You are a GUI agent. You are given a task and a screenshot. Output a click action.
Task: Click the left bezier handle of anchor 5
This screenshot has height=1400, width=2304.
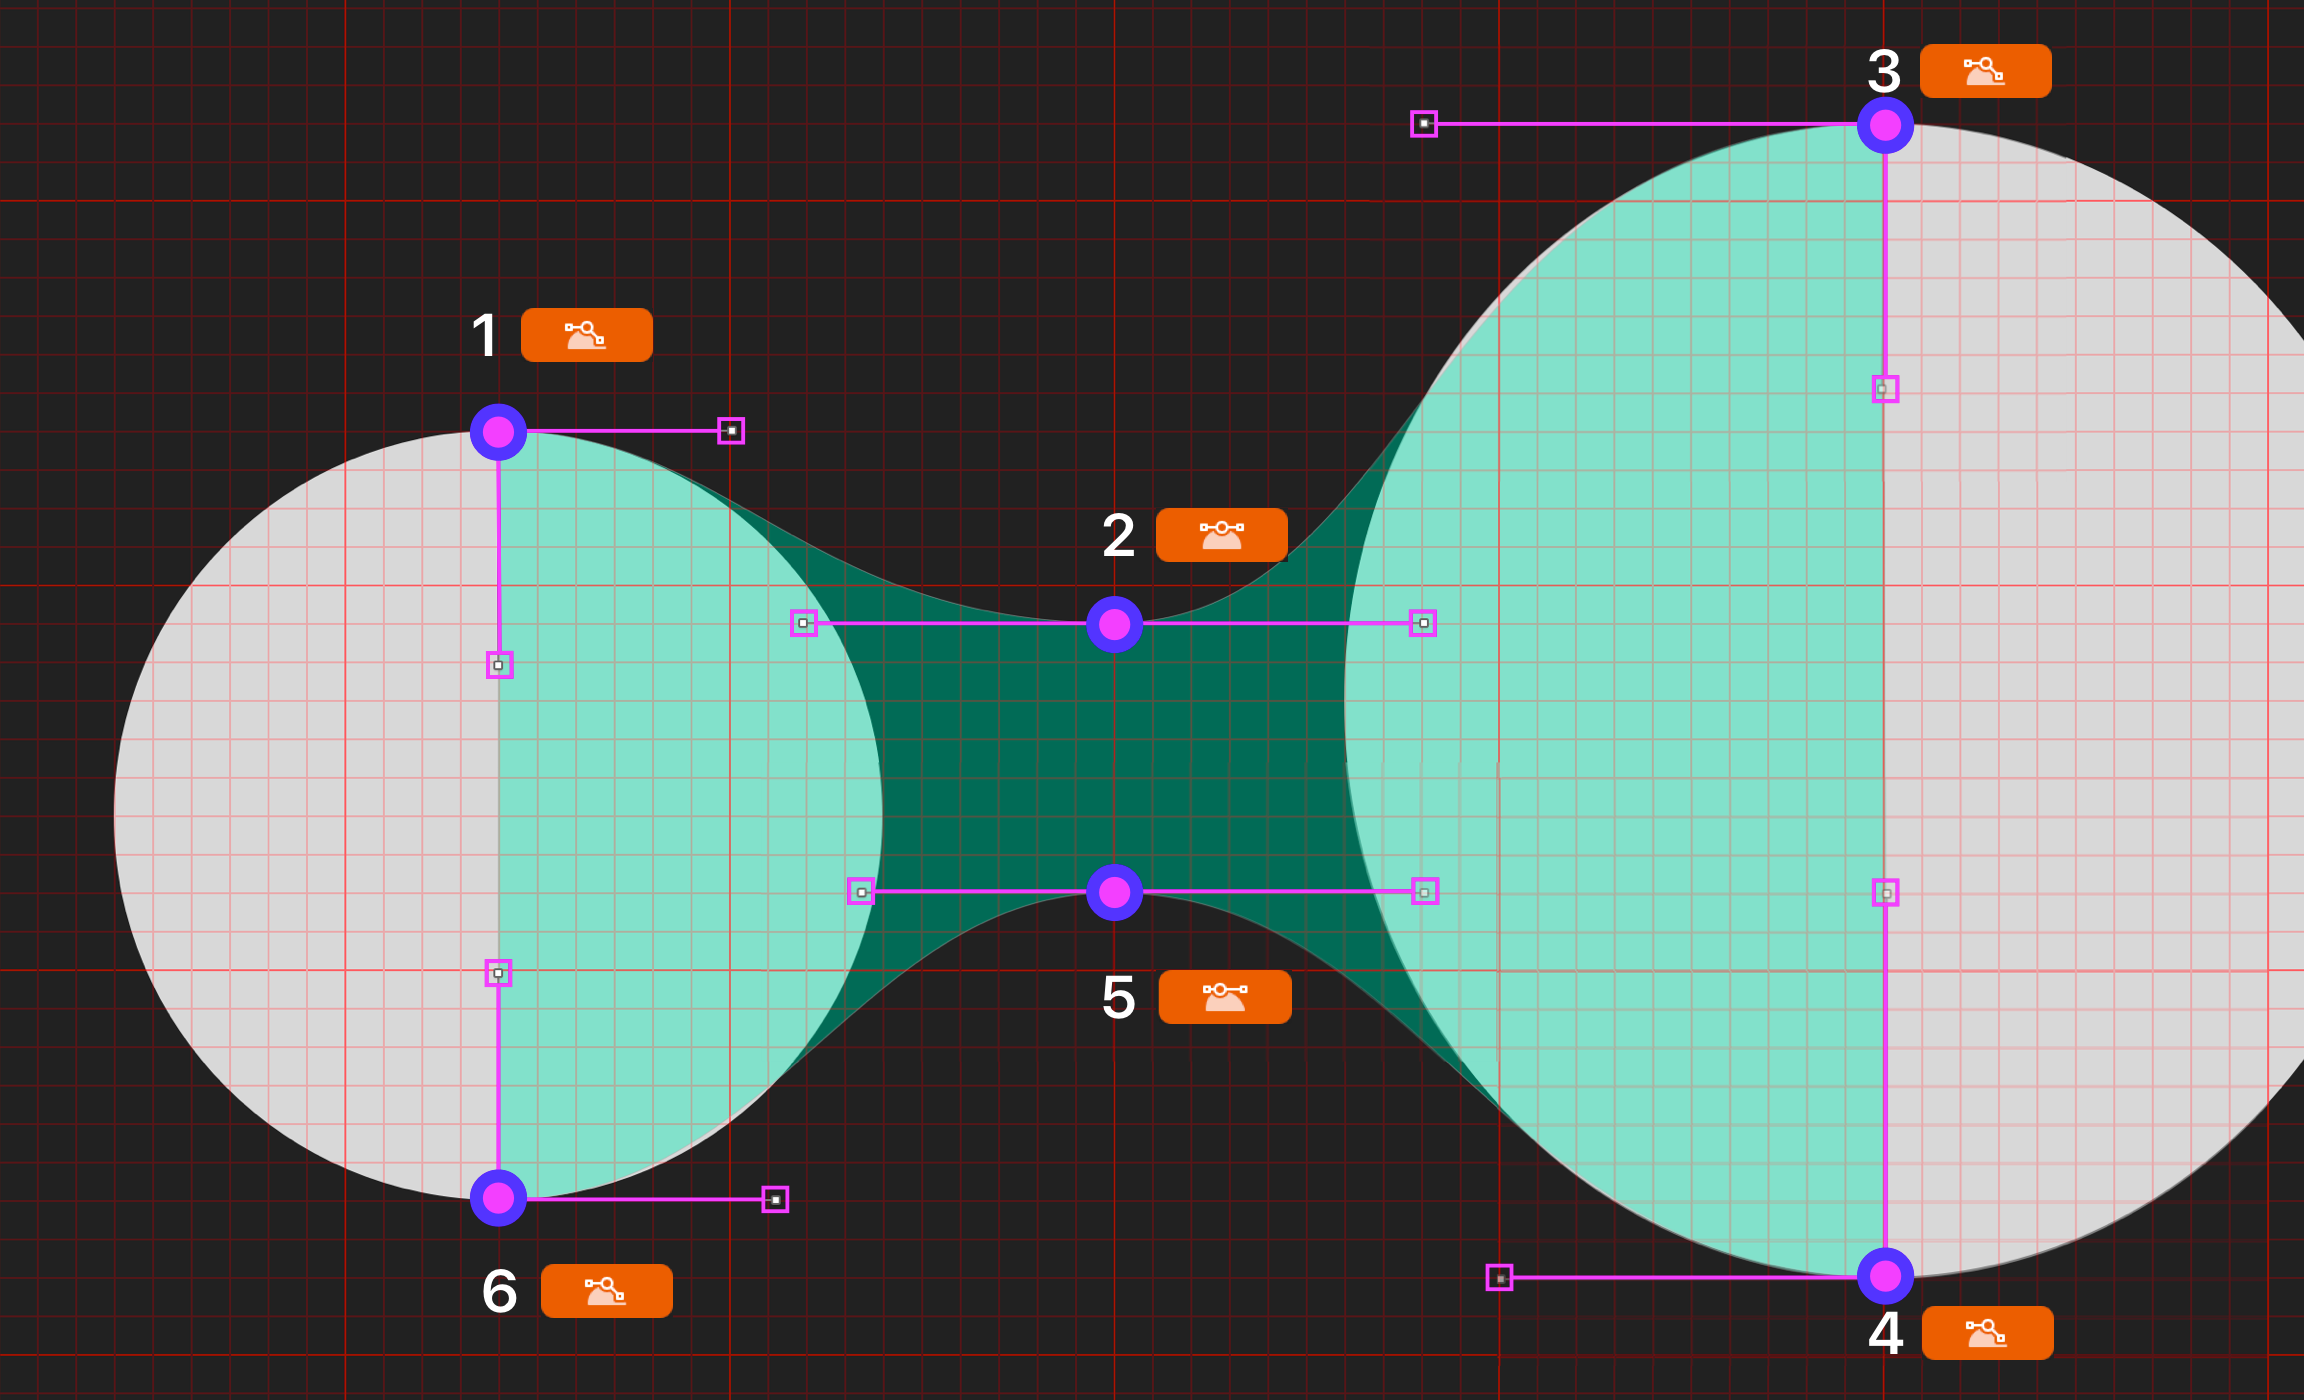pos(861,892)
